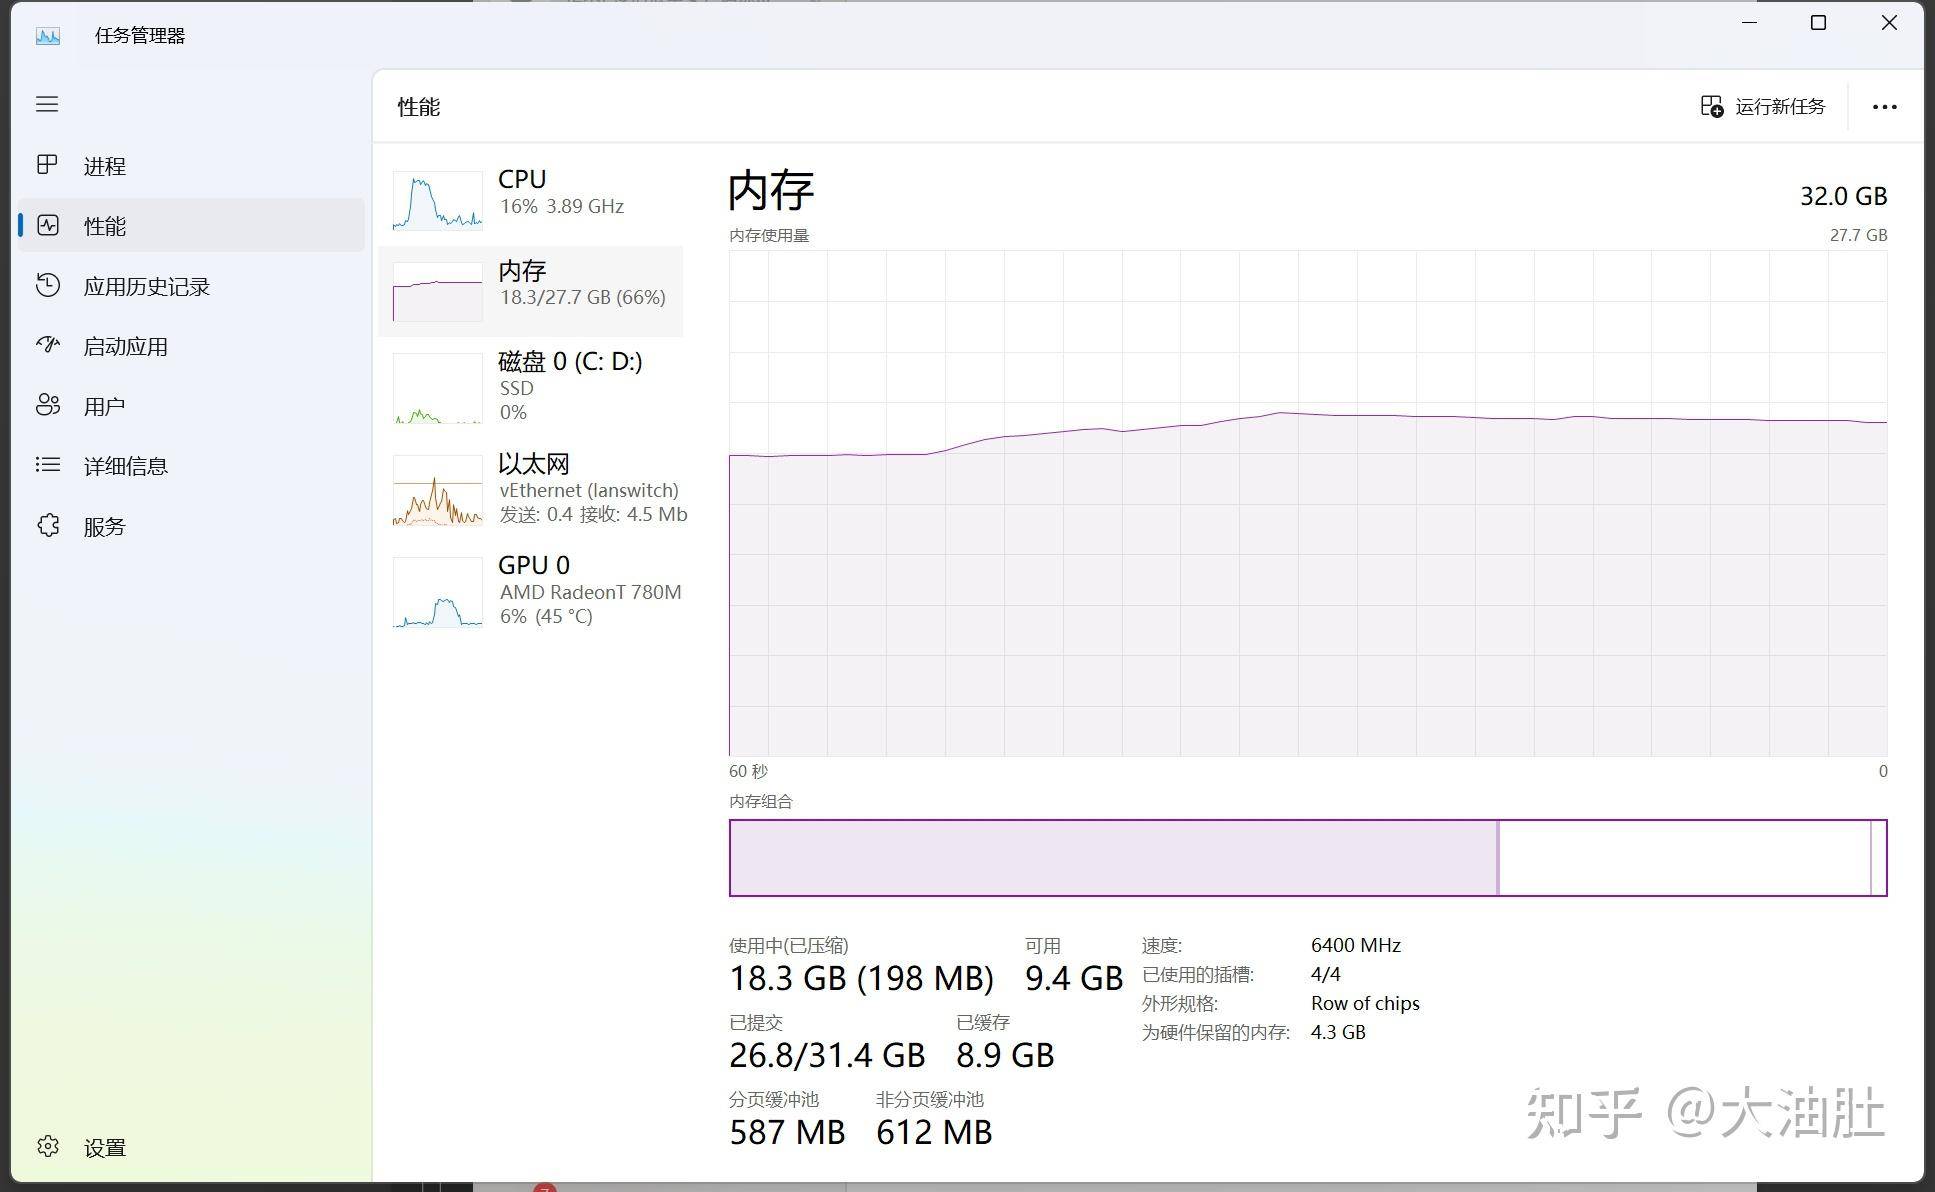This screenshot has height=1192, width=1935.
Task: Click the 性能 page header title
Action: 419,107
